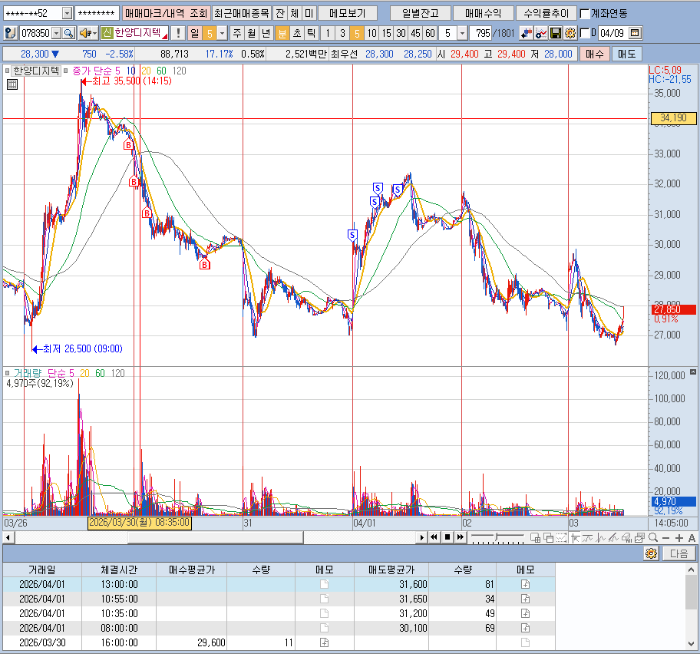
Task: Toggle the 계좌연동 checkbox
Action: 584,13
